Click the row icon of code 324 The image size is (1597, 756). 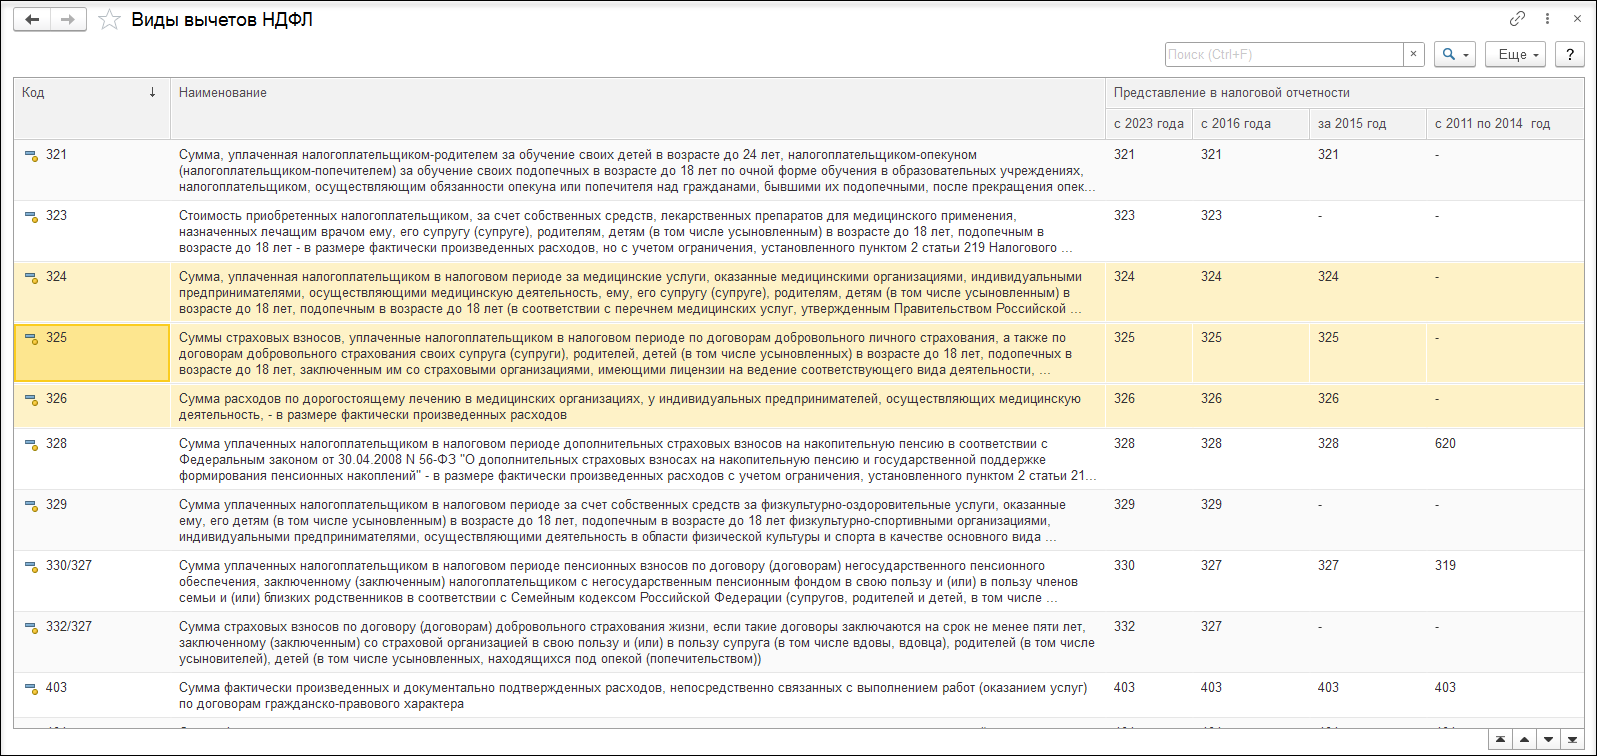point(31,278)
